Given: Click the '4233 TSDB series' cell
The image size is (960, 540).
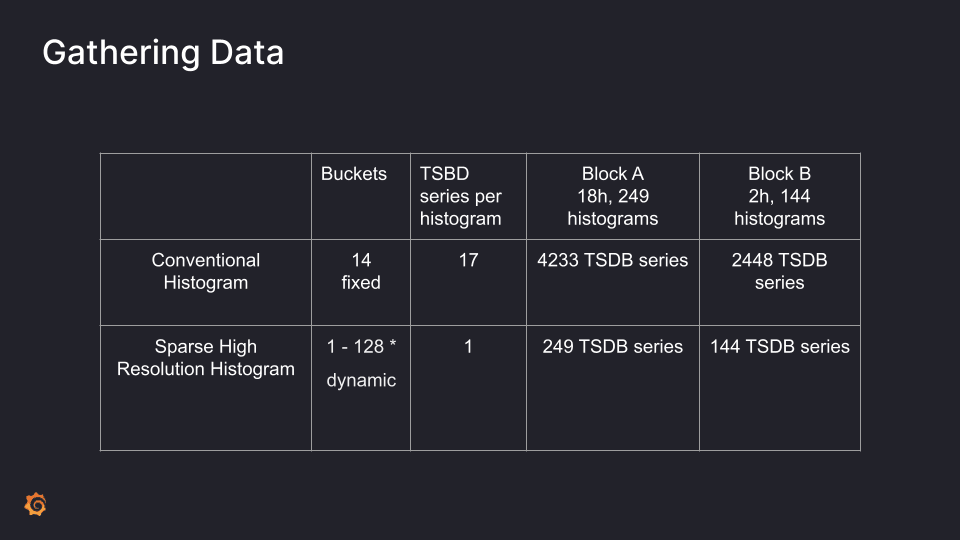Looking at the screenshot, I should point(612,260).
